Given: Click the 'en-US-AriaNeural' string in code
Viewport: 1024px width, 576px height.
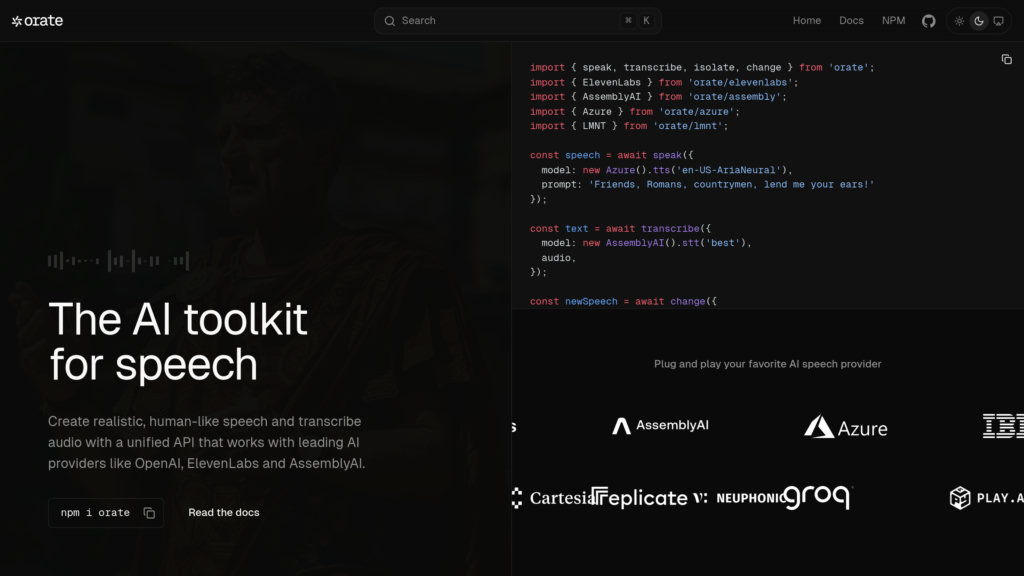Looking at the screenshot, I should coord(728,170).
